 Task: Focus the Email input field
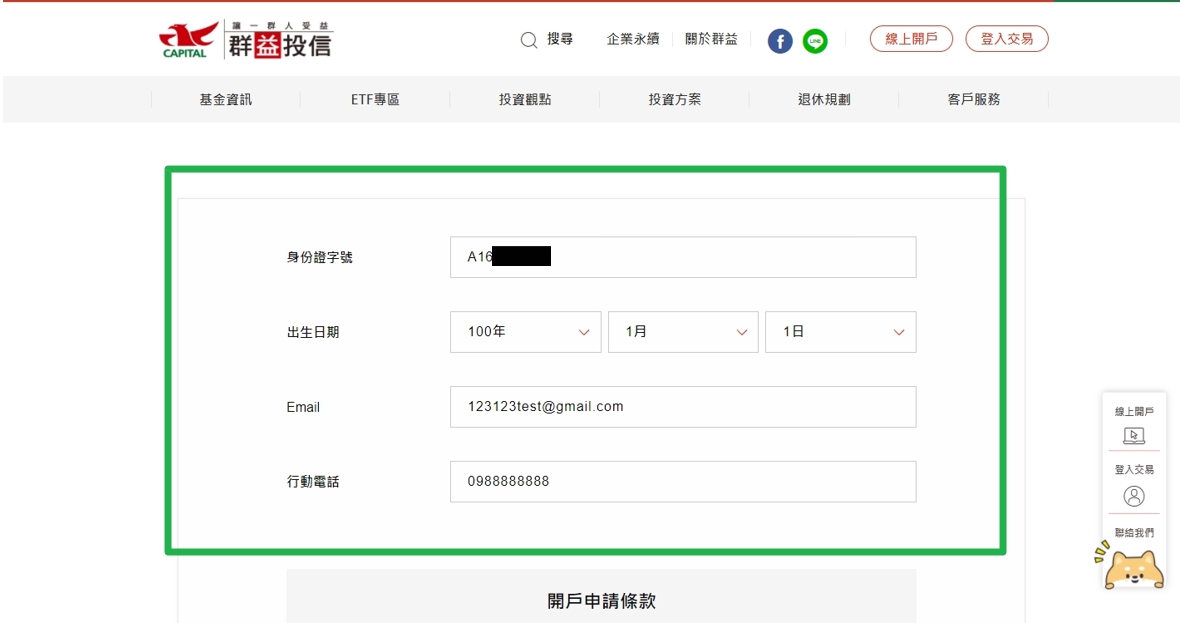click(x=682, y=407)
